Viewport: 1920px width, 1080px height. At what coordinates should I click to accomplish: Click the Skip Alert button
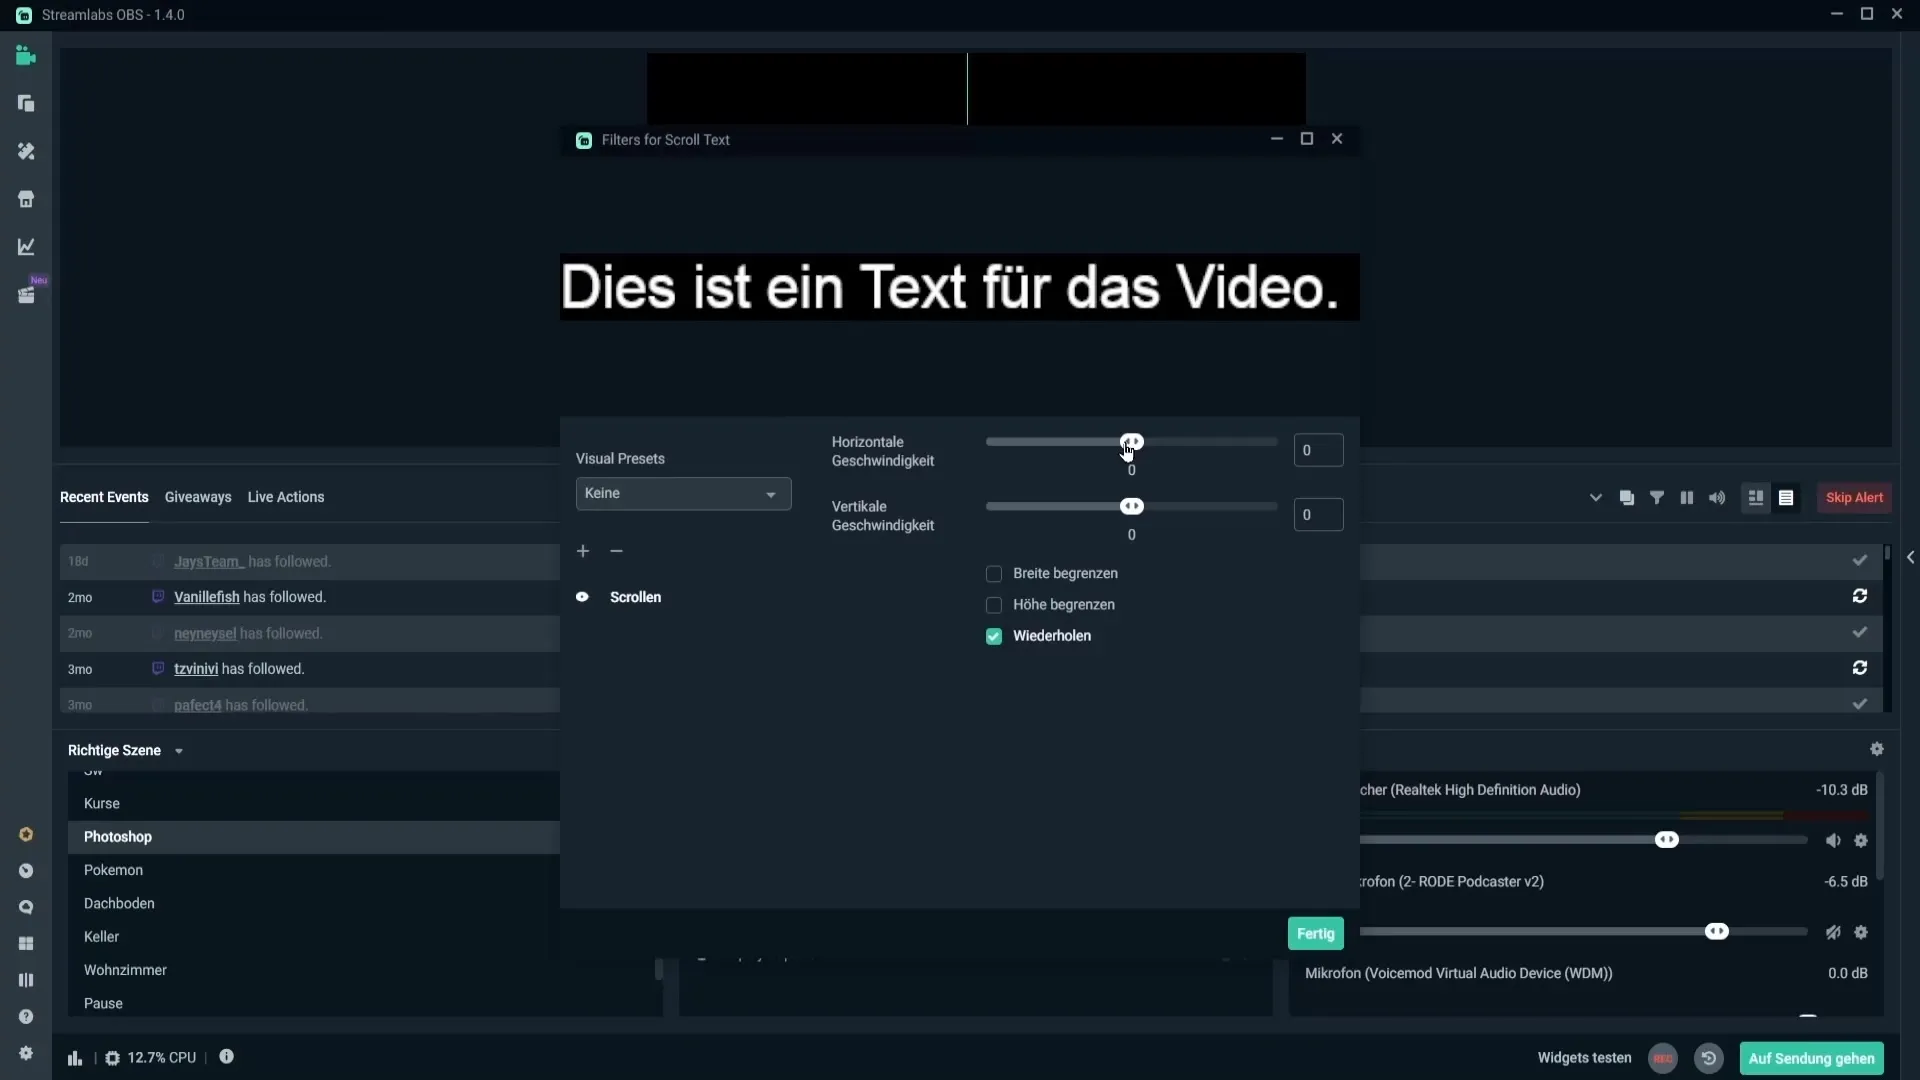(1853, 496)
